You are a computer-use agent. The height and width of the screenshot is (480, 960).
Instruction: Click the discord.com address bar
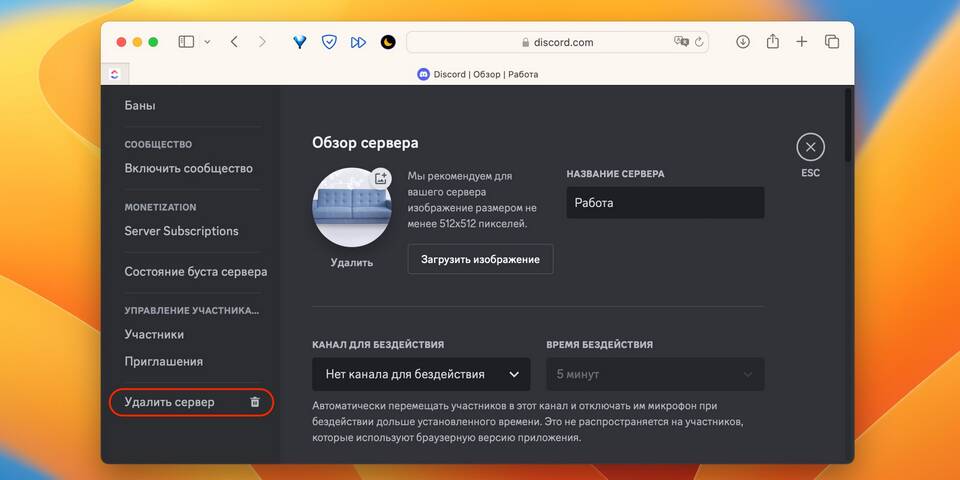point(557,42)
